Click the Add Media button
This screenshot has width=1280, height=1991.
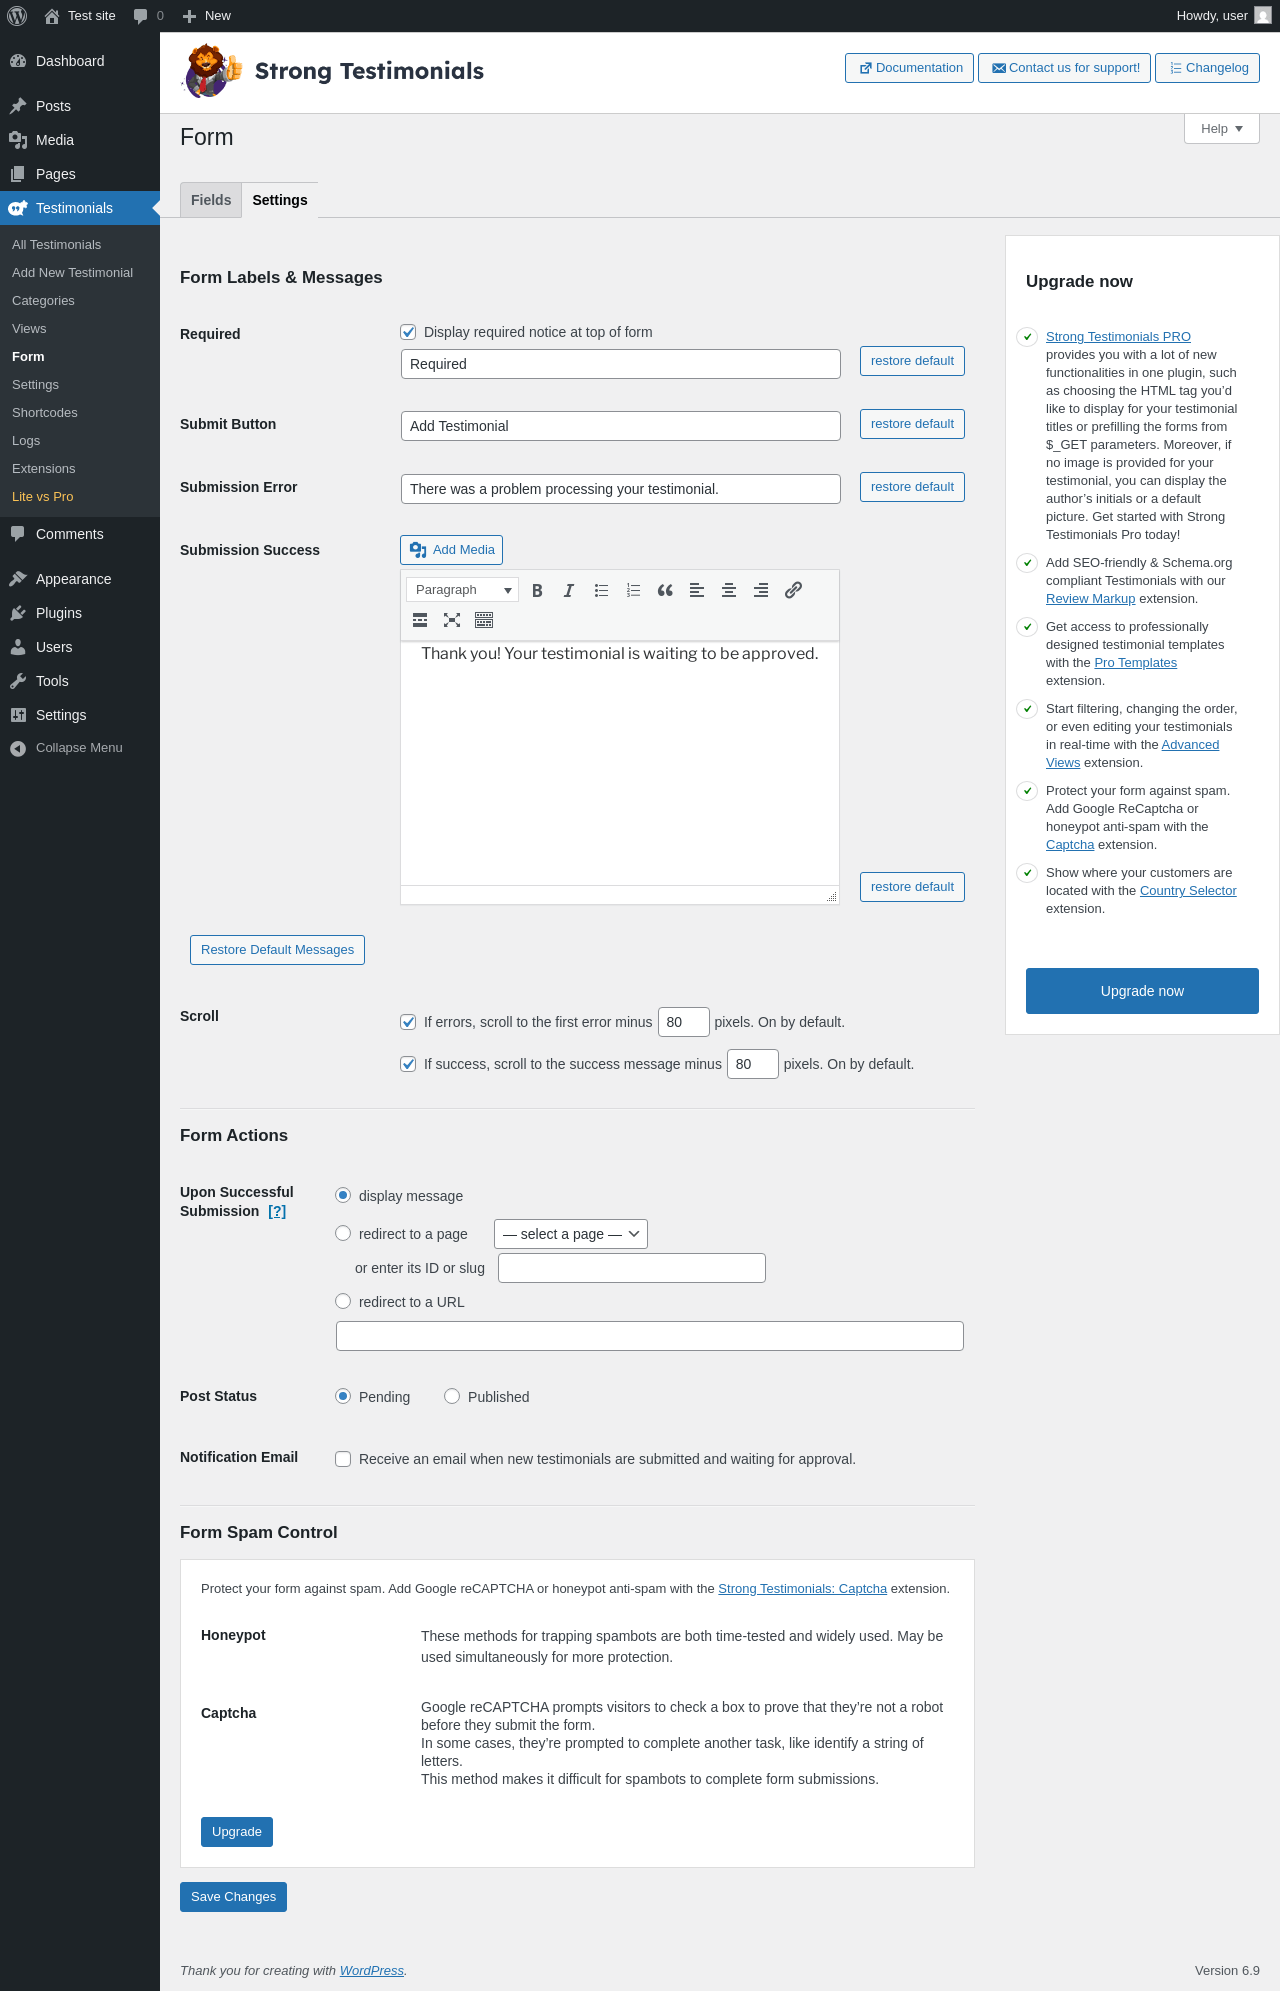click(451, 550)
